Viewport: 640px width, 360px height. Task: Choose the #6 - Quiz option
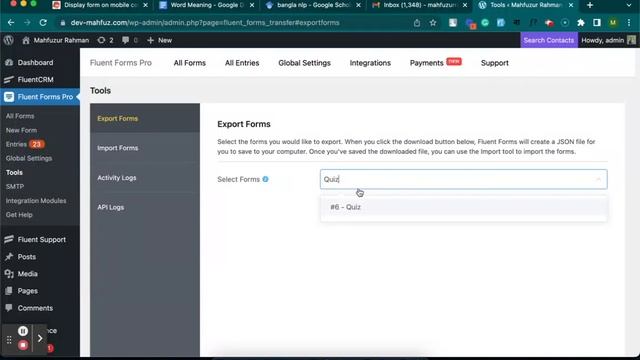click(464, 207)
